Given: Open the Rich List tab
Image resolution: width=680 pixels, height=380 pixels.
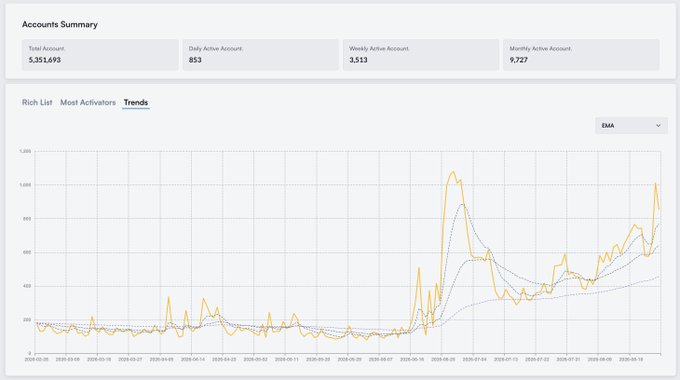Looking at the screenshot, I should point(37,102).
